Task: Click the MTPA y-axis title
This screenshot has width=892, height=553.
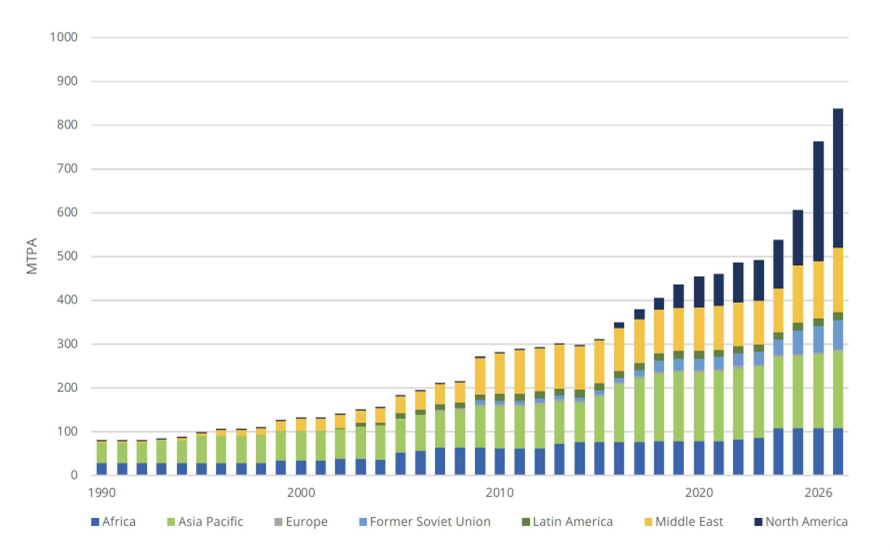Action: (32, 256)
